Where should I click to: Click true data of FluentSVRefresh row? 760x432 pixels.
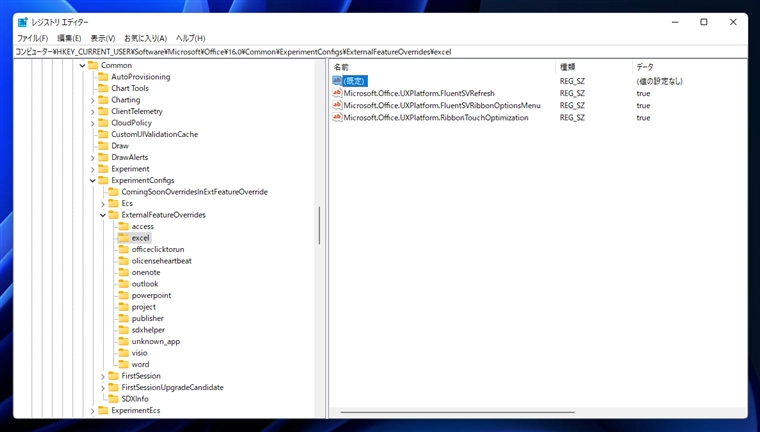(x=644, y=93)
